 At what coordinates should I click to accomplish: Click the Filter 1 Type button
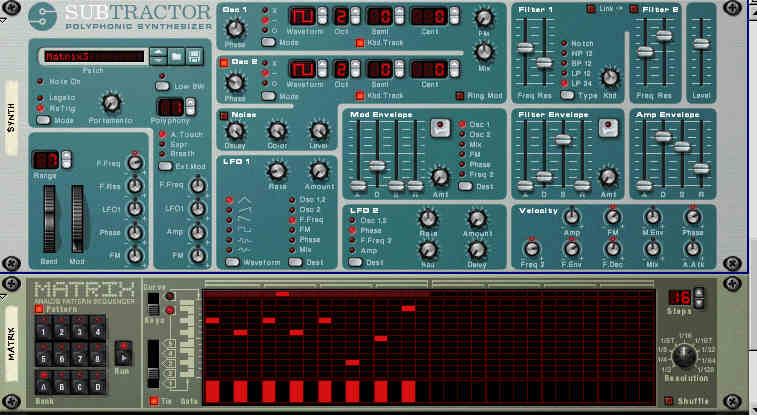[x=567, y=95]
